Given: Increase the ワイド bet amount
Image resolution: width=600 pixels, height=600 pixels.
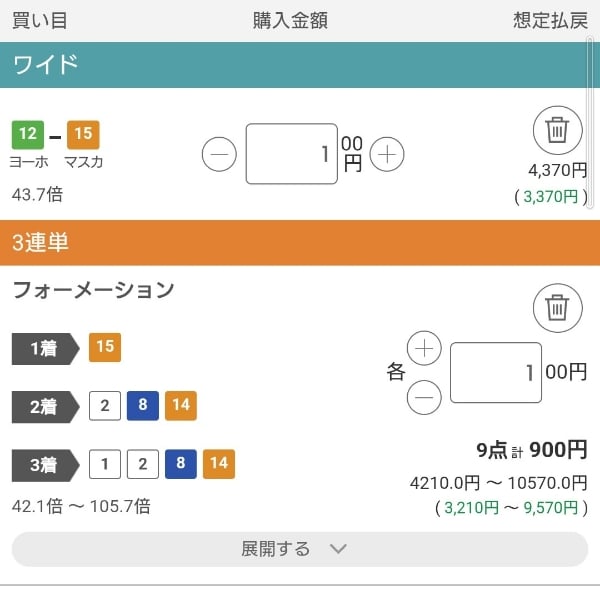Looking at the screenshot, I should point(387,154).
